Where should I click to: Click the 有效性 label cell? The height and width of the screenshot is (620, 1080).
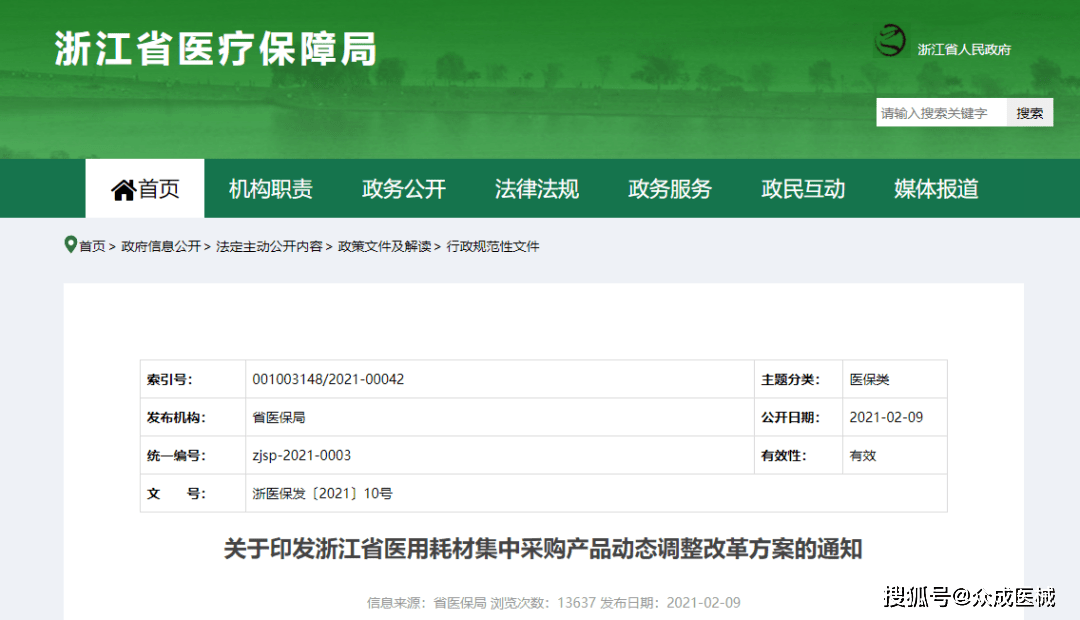(x=798, y=455)
